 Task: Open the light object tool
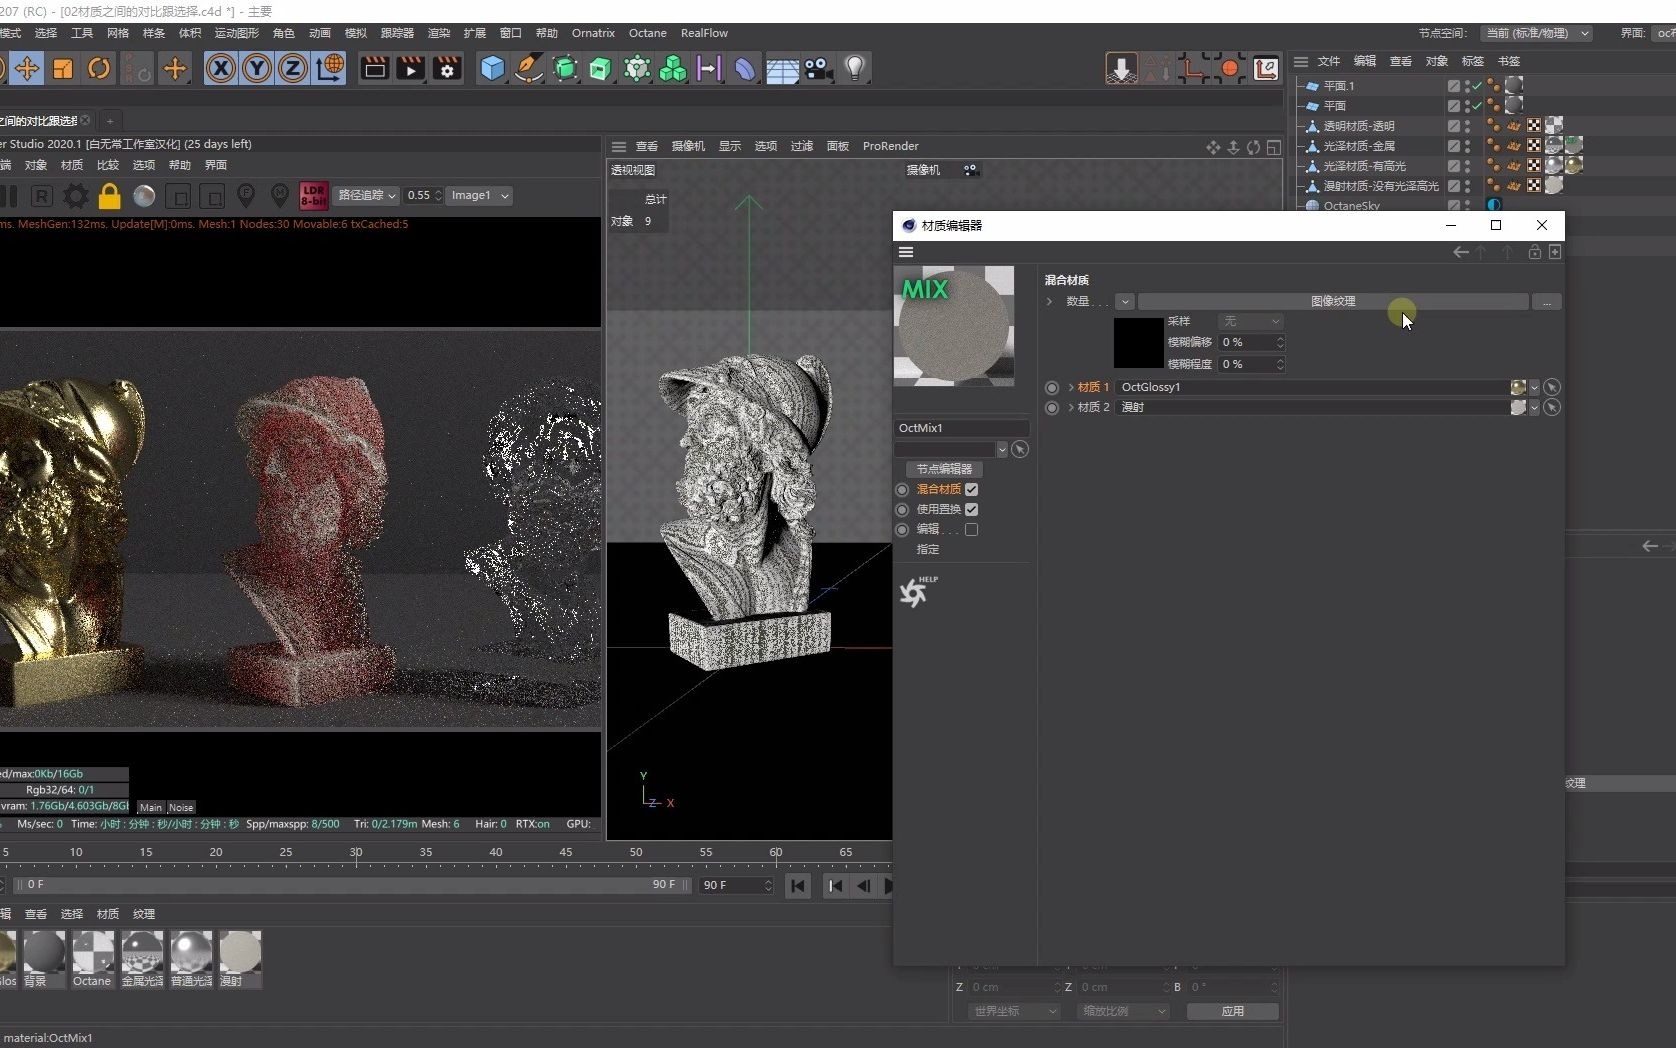[855, 68]
